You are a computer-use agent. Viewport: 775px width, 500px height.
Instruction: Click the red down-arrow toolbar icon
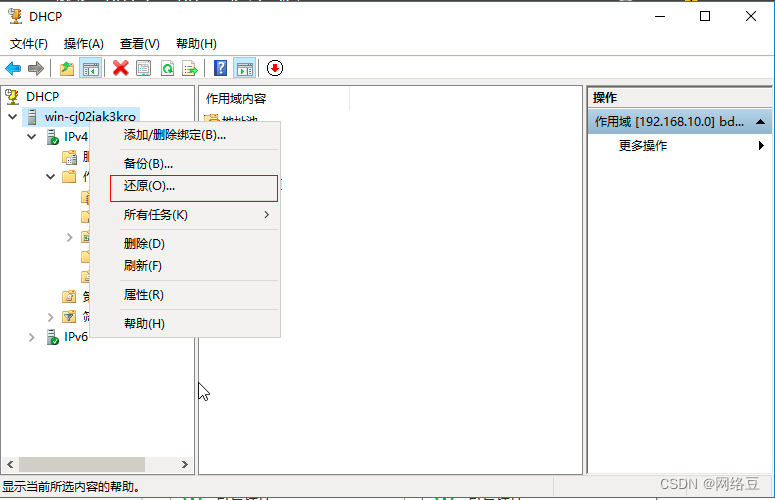click(x=275, y=68)
